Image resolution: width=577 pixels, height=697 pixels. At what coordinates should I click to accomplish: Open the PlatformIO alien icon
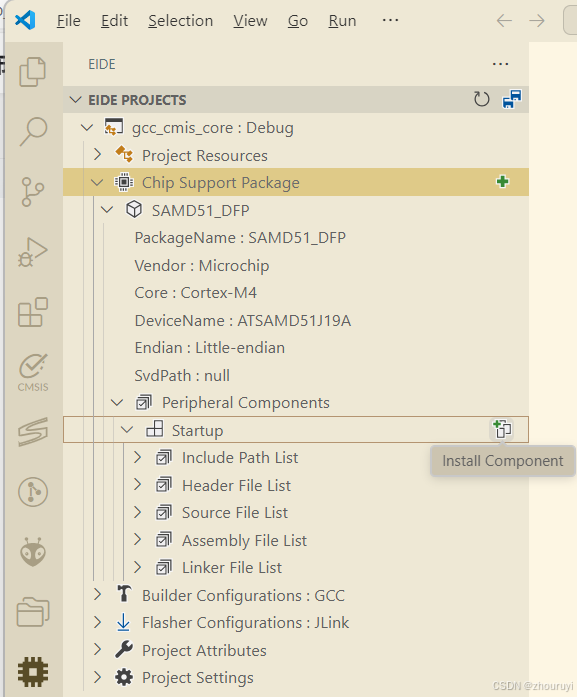(33, 552)
